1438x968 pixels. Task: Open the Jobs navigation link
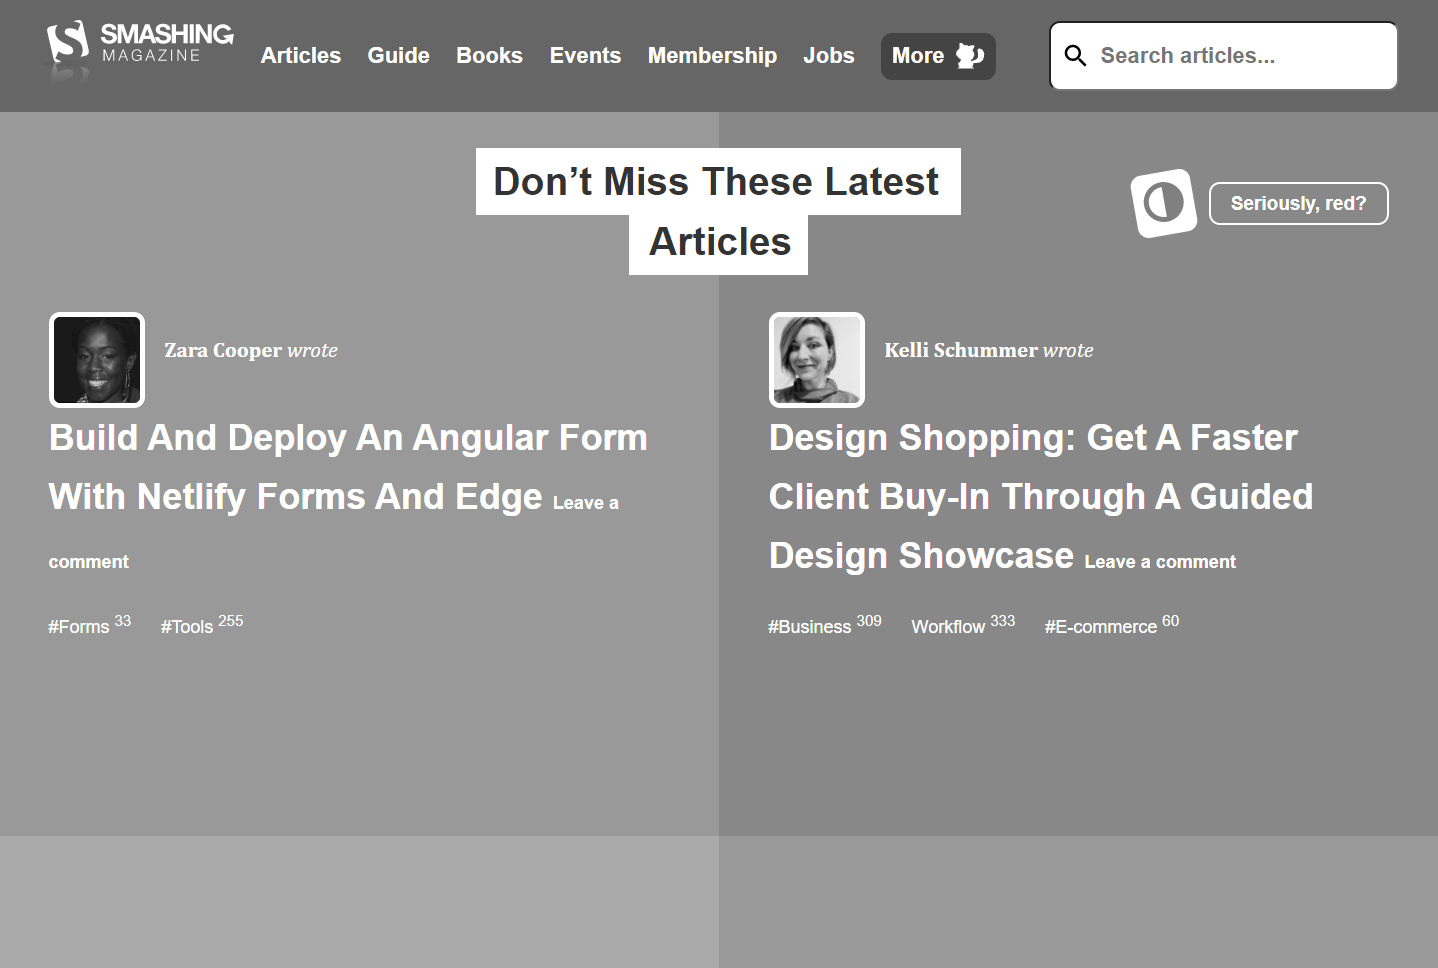click(x=829, y=56)
